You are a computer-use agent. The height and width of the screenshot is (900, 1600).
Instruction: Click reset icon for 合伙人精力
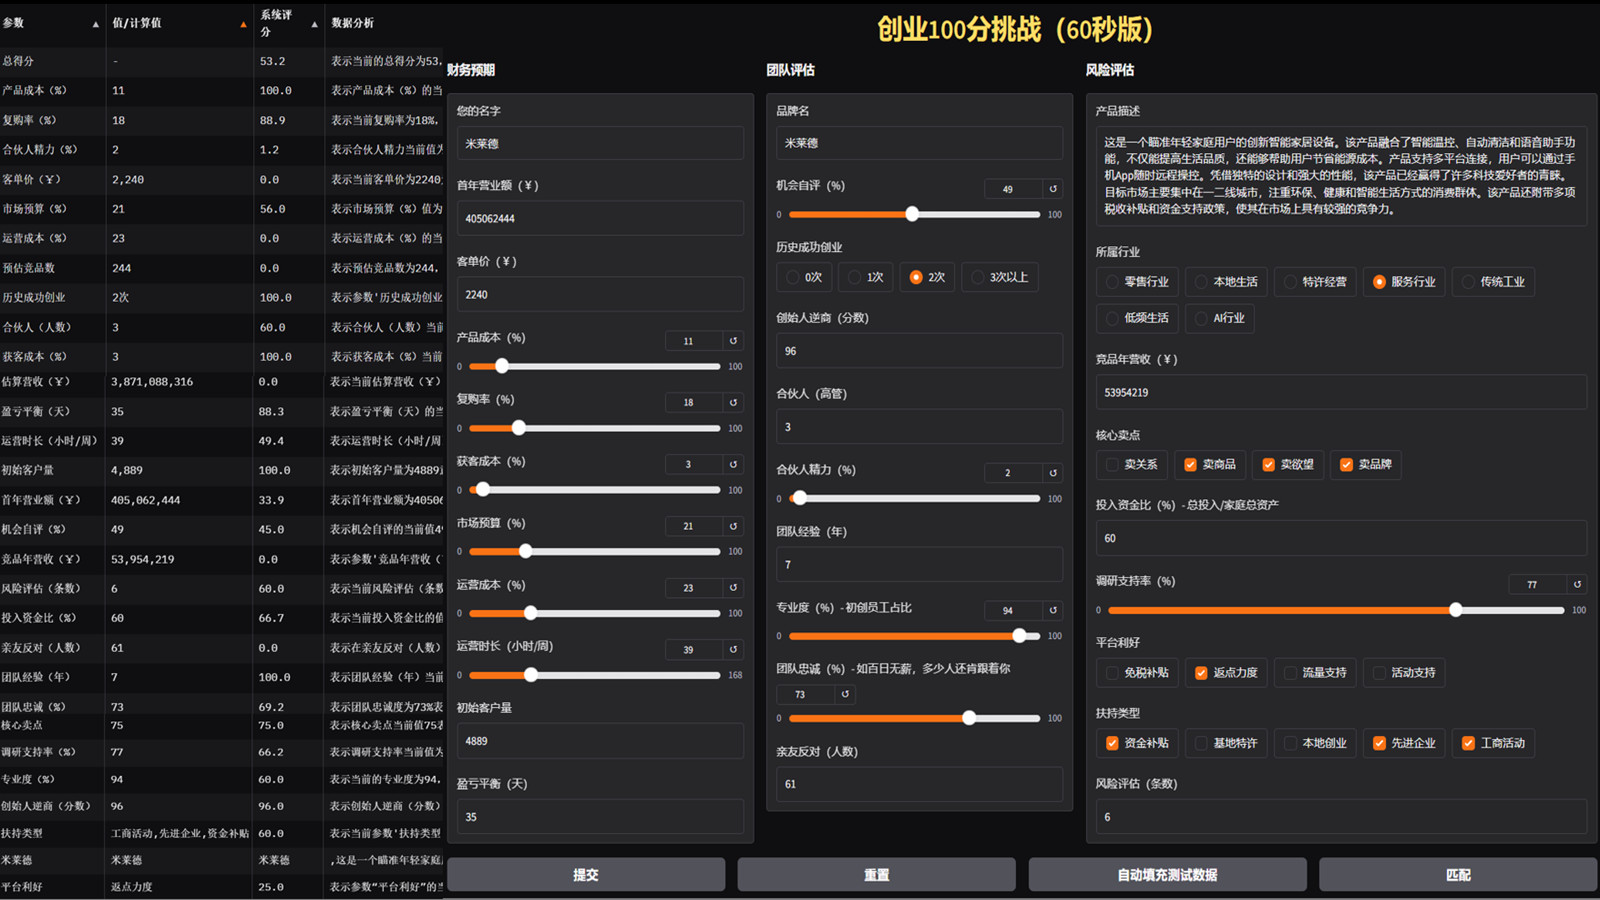tap(1053, 473)
